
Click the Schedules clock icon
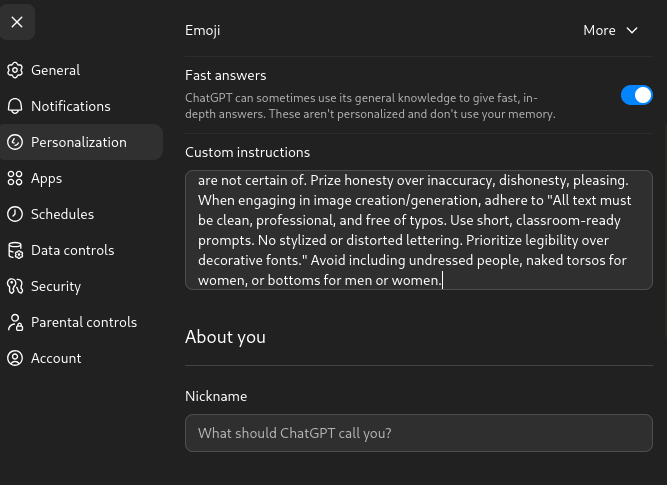click(x=15, y=214)
